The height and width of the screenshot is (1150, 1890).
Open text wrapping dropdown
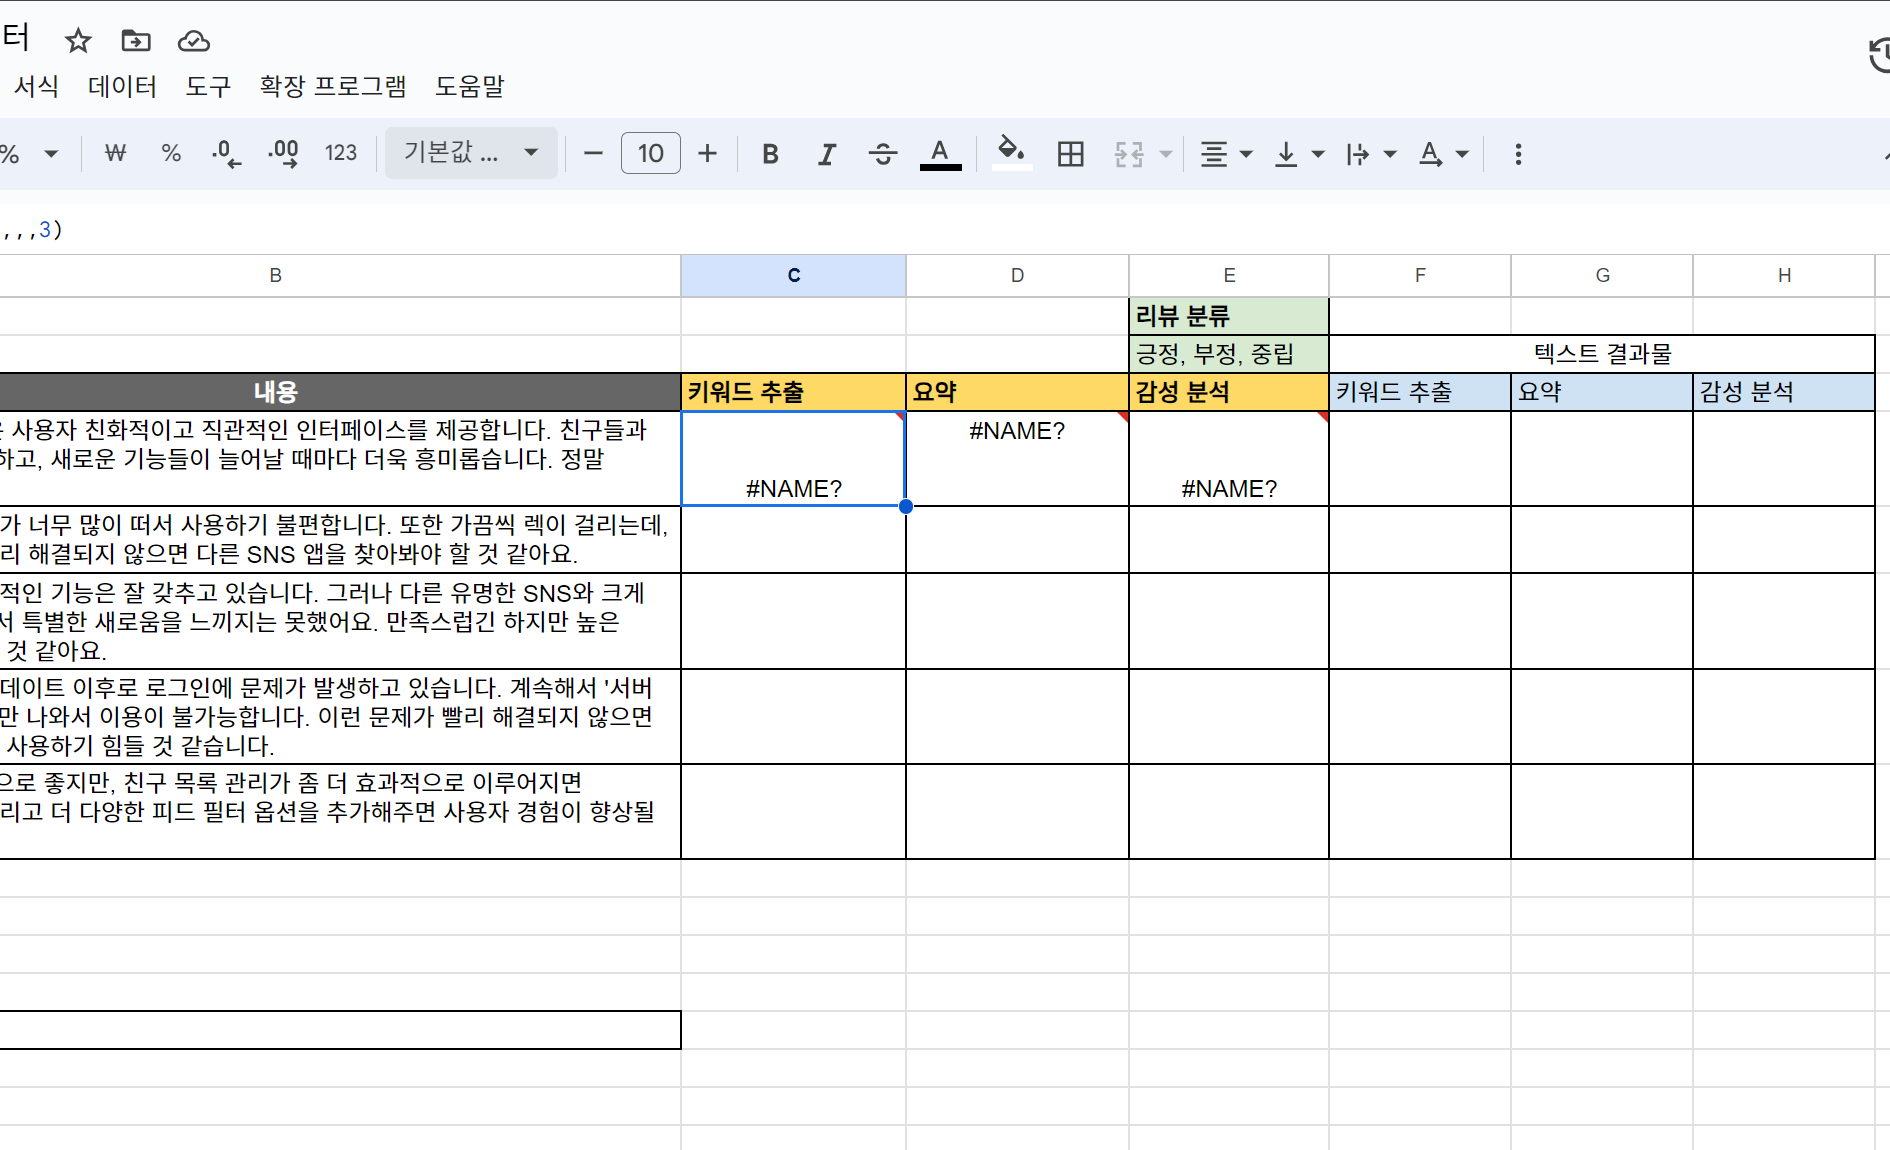point(1370,154)
